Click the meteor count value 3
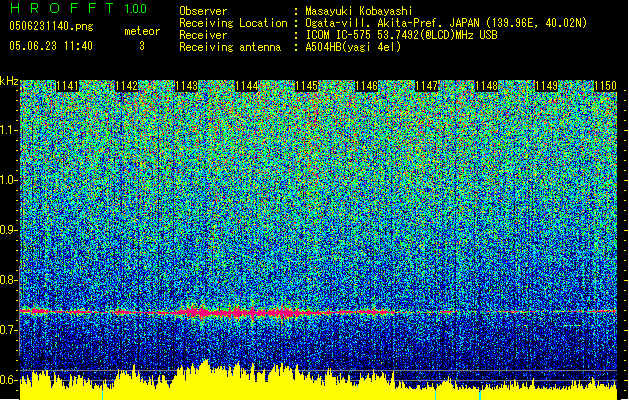 pos(142,46)
